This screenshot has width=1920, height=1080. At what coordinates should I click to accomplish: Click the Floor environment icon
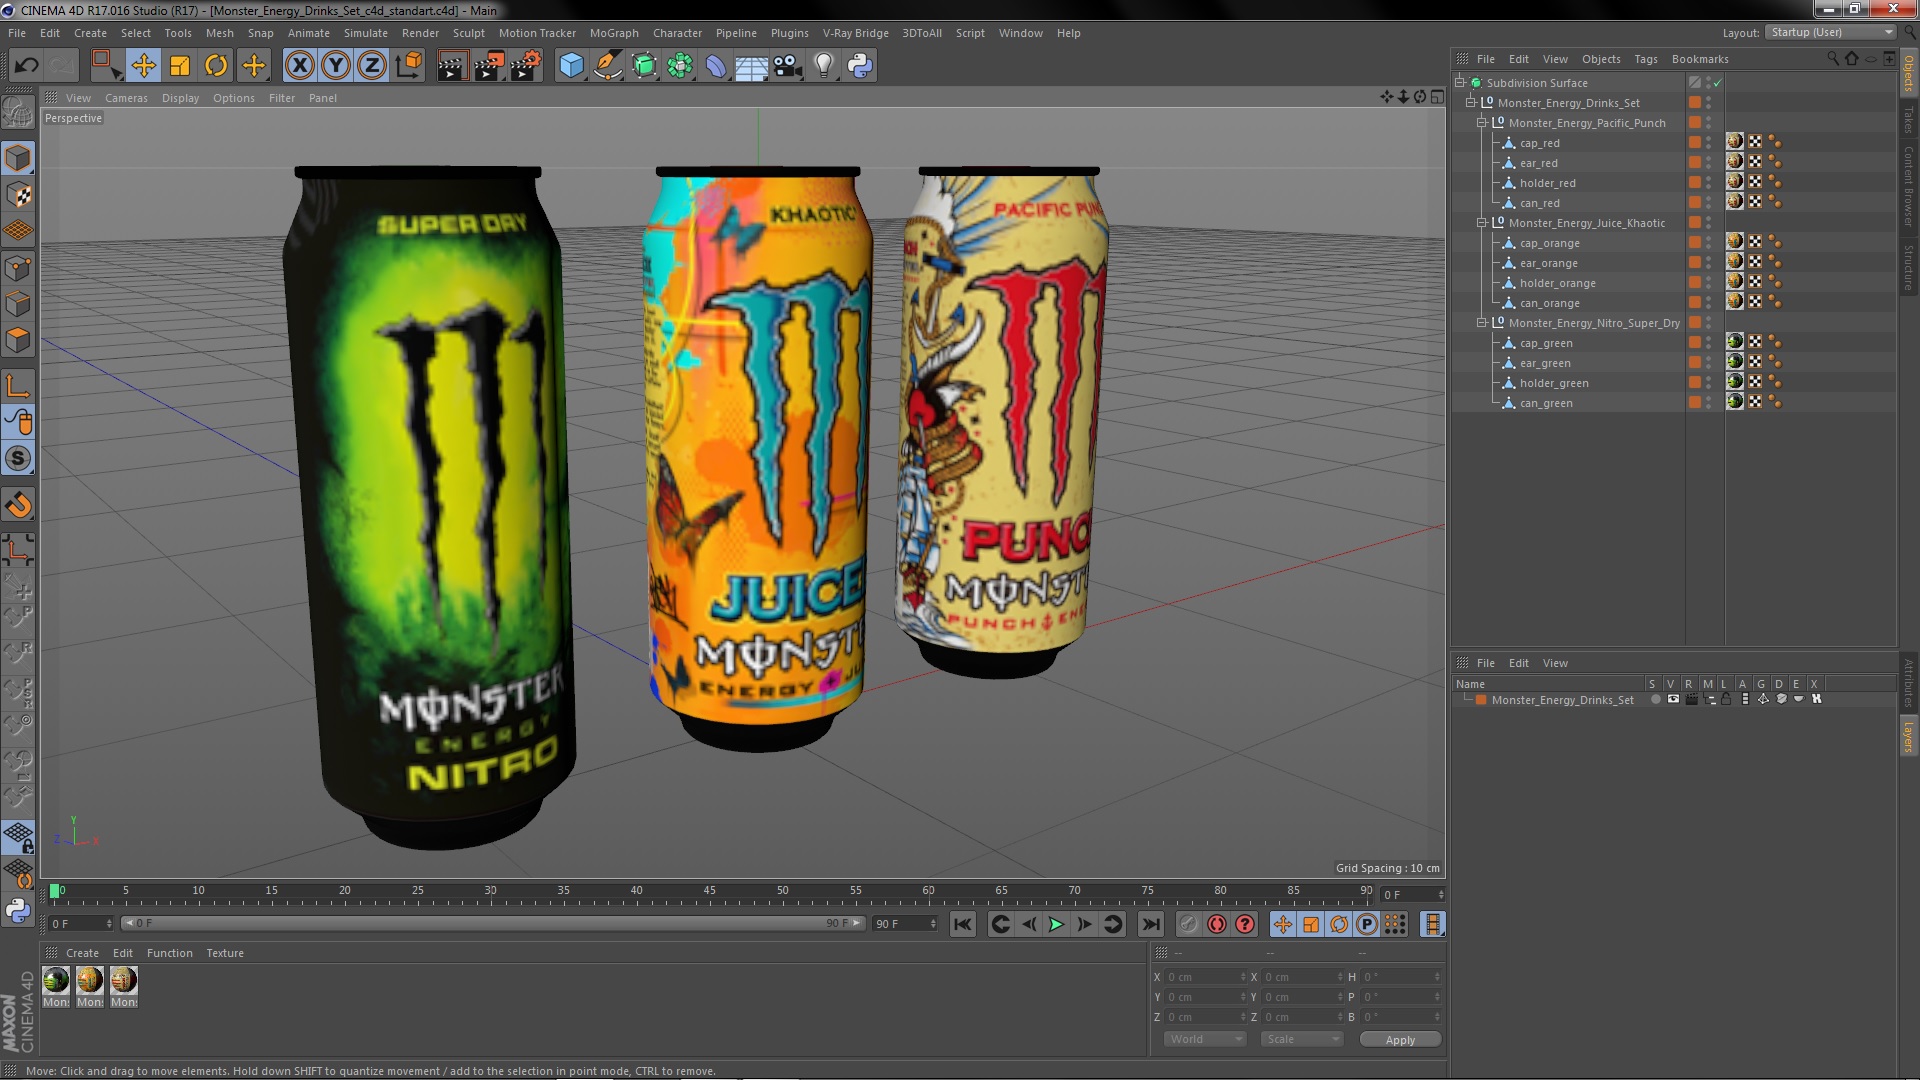[752, 66]
